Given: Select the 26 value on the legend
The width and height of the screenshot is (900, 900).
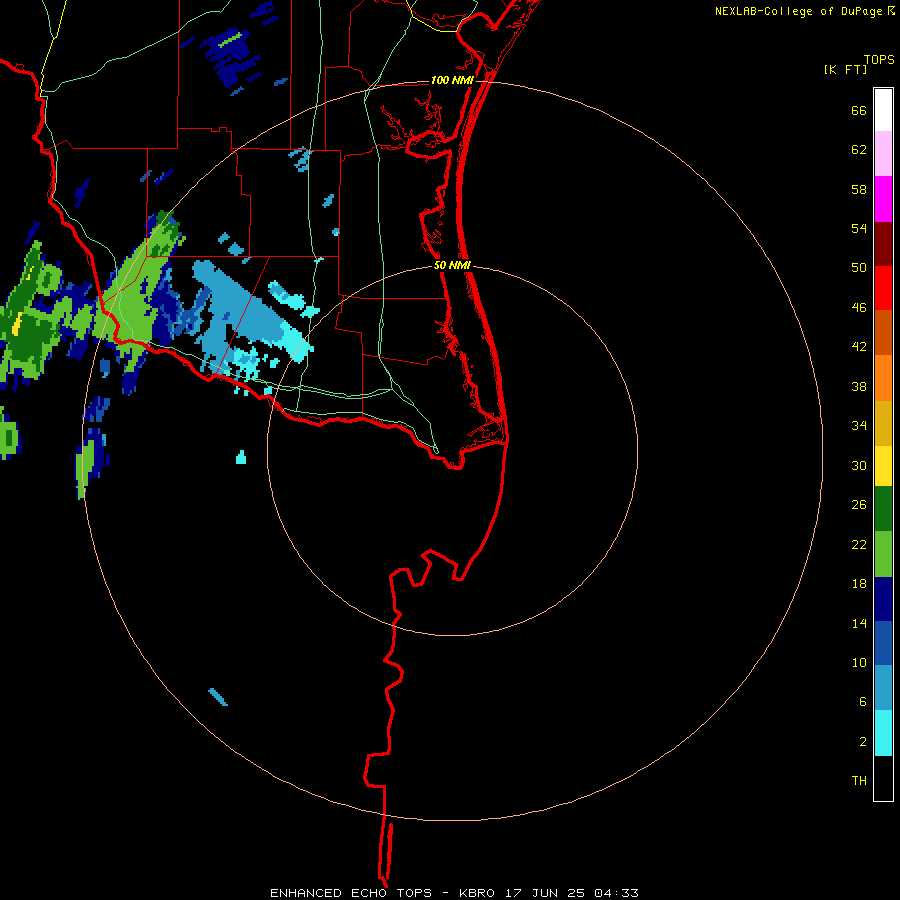Looking at the screenshot, I should 859,505.
